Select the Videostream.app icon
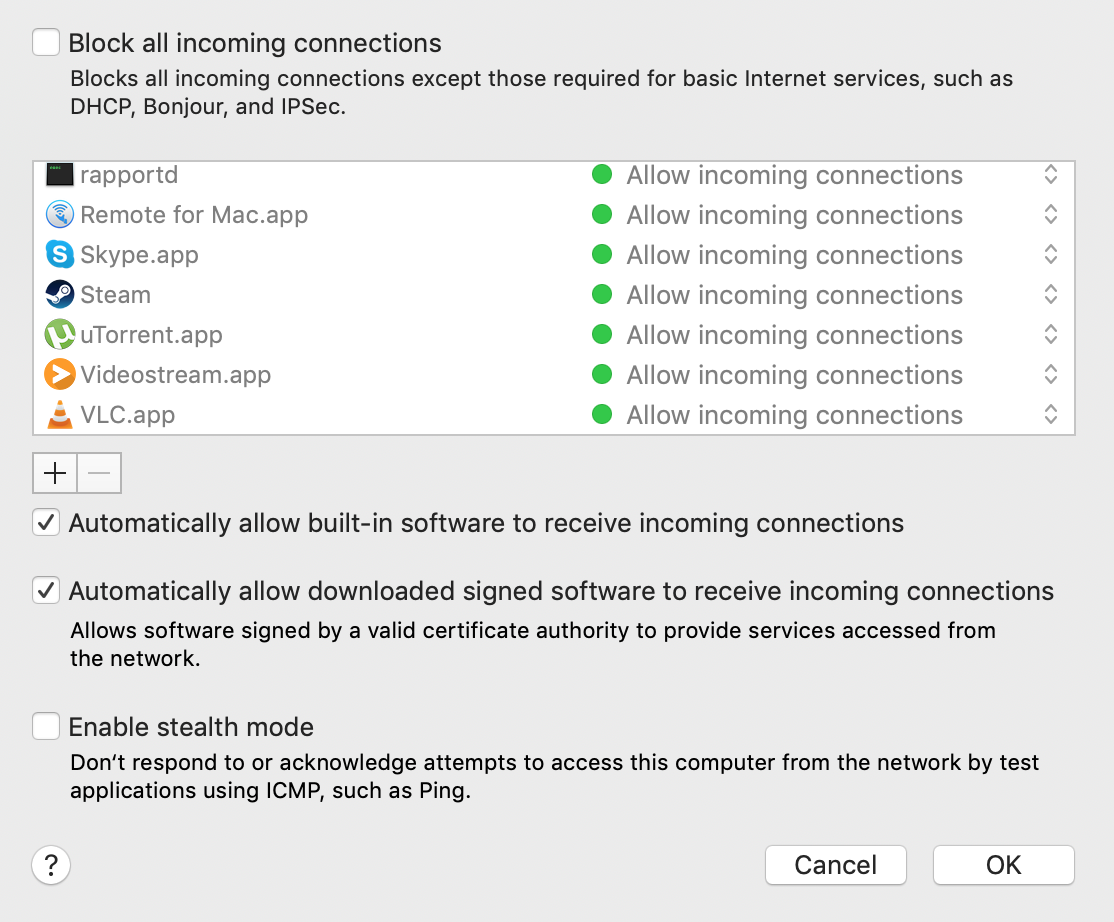The image size is (1114, 922). tap(60, 374)
